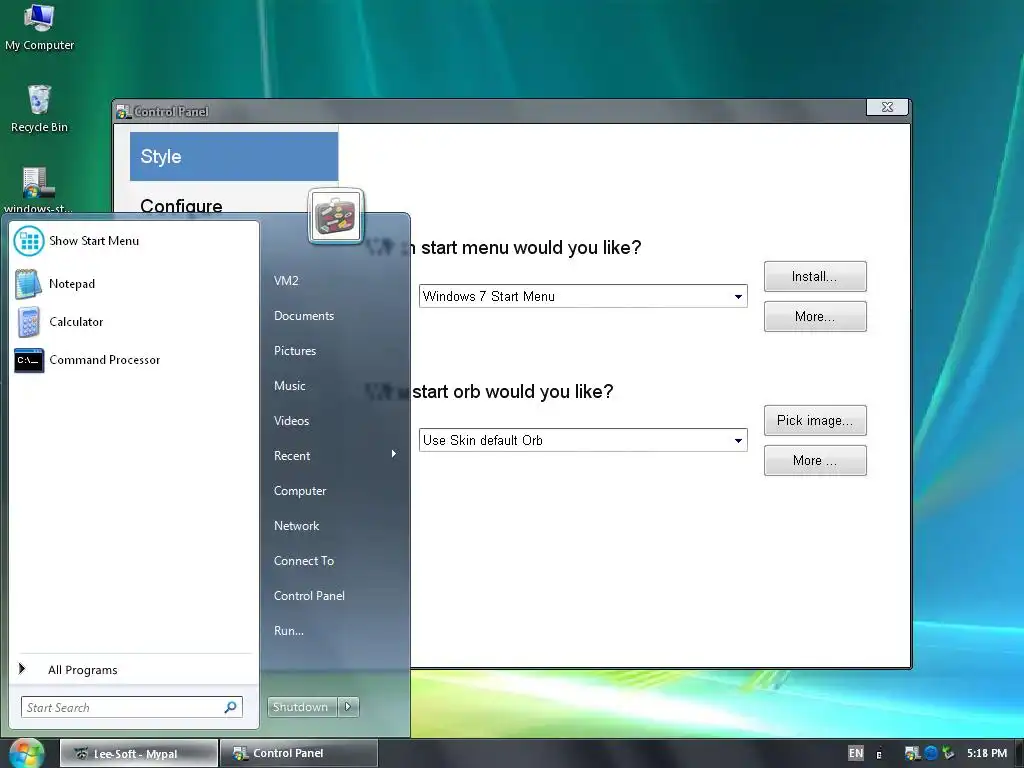This screenshot has height=768, width=1024.
Task: Open the Use Skin default Orb dropdown
Action: click(583, 440)
